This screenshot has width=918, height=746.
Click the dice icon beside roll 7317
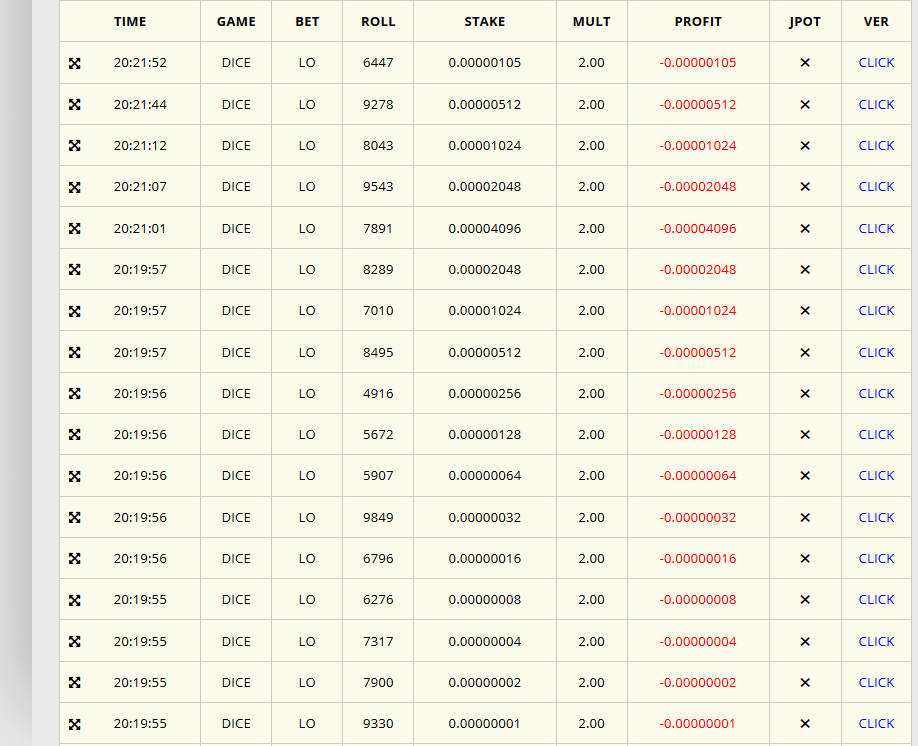tap(74, 642)
